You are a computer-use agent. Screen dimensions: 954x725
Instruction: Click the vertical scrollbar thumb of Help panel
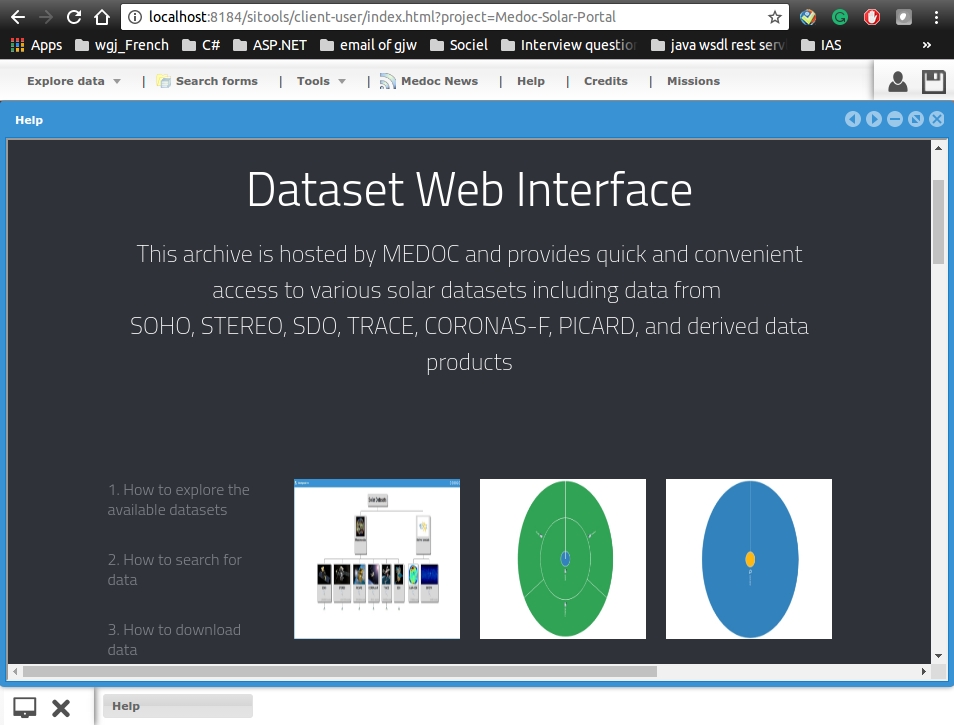coord(938,222)
